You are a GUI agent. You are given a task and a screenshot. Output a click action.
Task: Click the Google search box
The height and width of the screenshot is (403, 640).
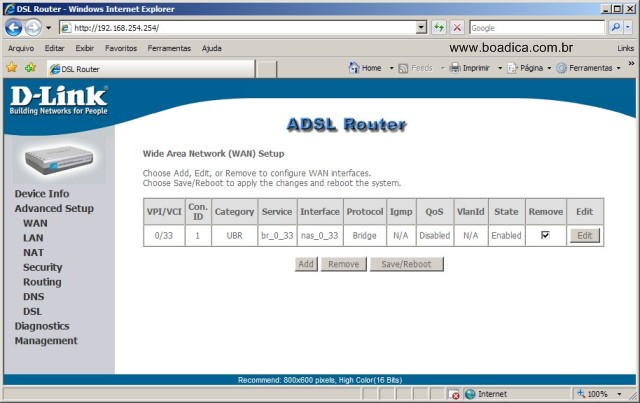pyautogui.click(x=536, y=28)
